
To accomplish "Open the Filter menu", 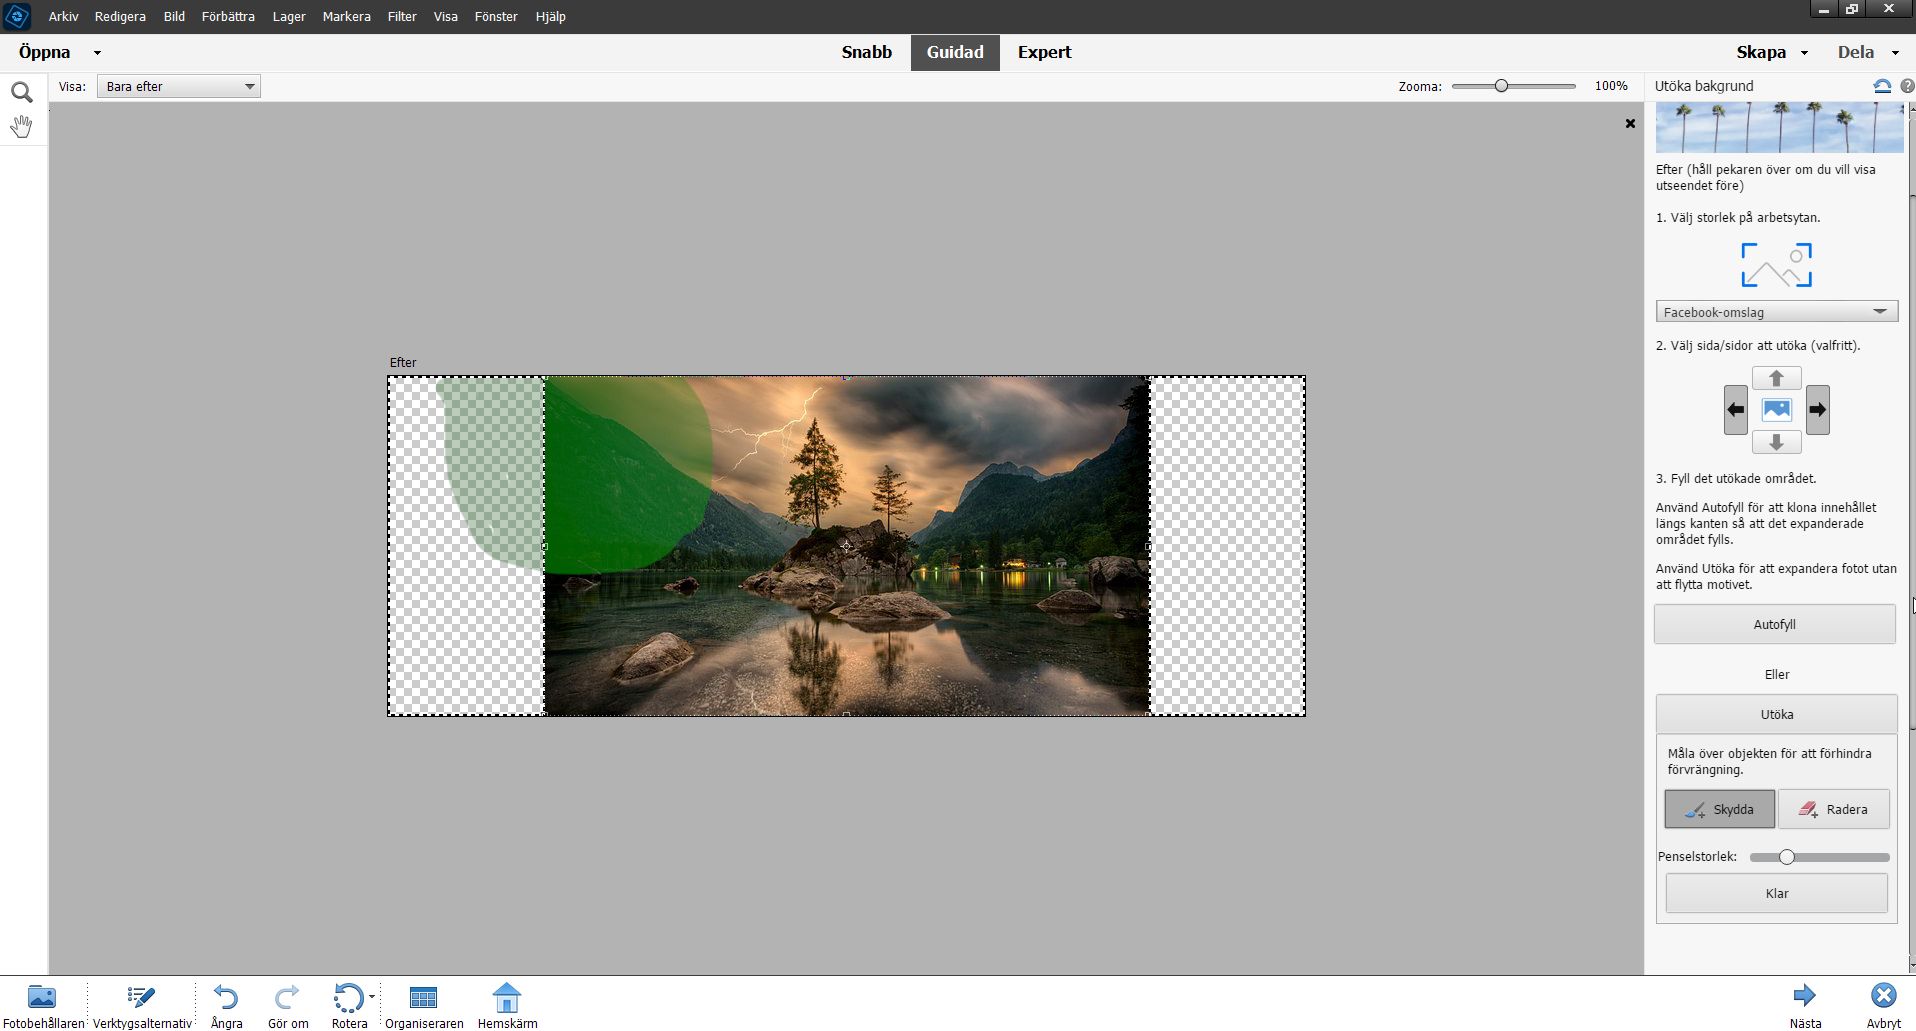I will coord(402,17).
